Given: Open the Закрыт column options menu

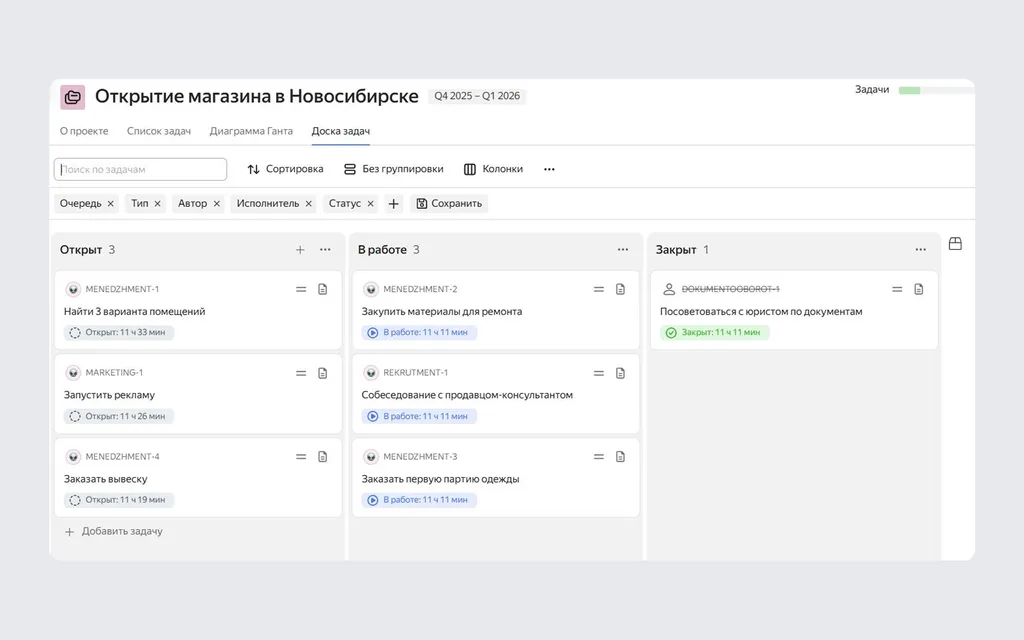Looking at the screenshot, I should tap(921, 249).
